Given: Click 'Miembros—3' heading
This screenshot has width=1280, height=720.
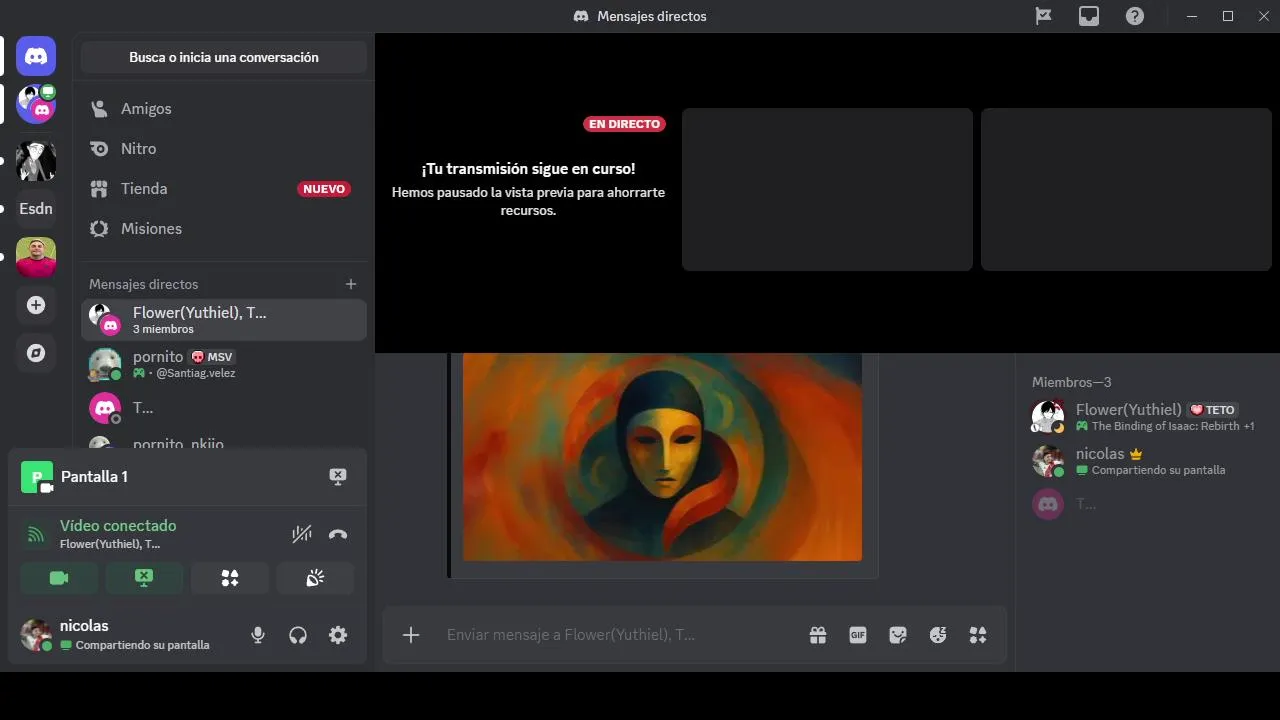Looking at the screenshot, I should (1072, 382).
